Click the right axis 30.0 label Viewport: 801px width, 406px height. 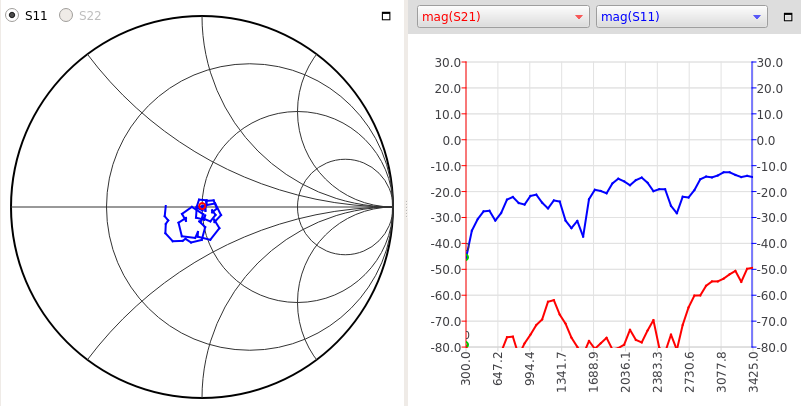coord(770,63)
